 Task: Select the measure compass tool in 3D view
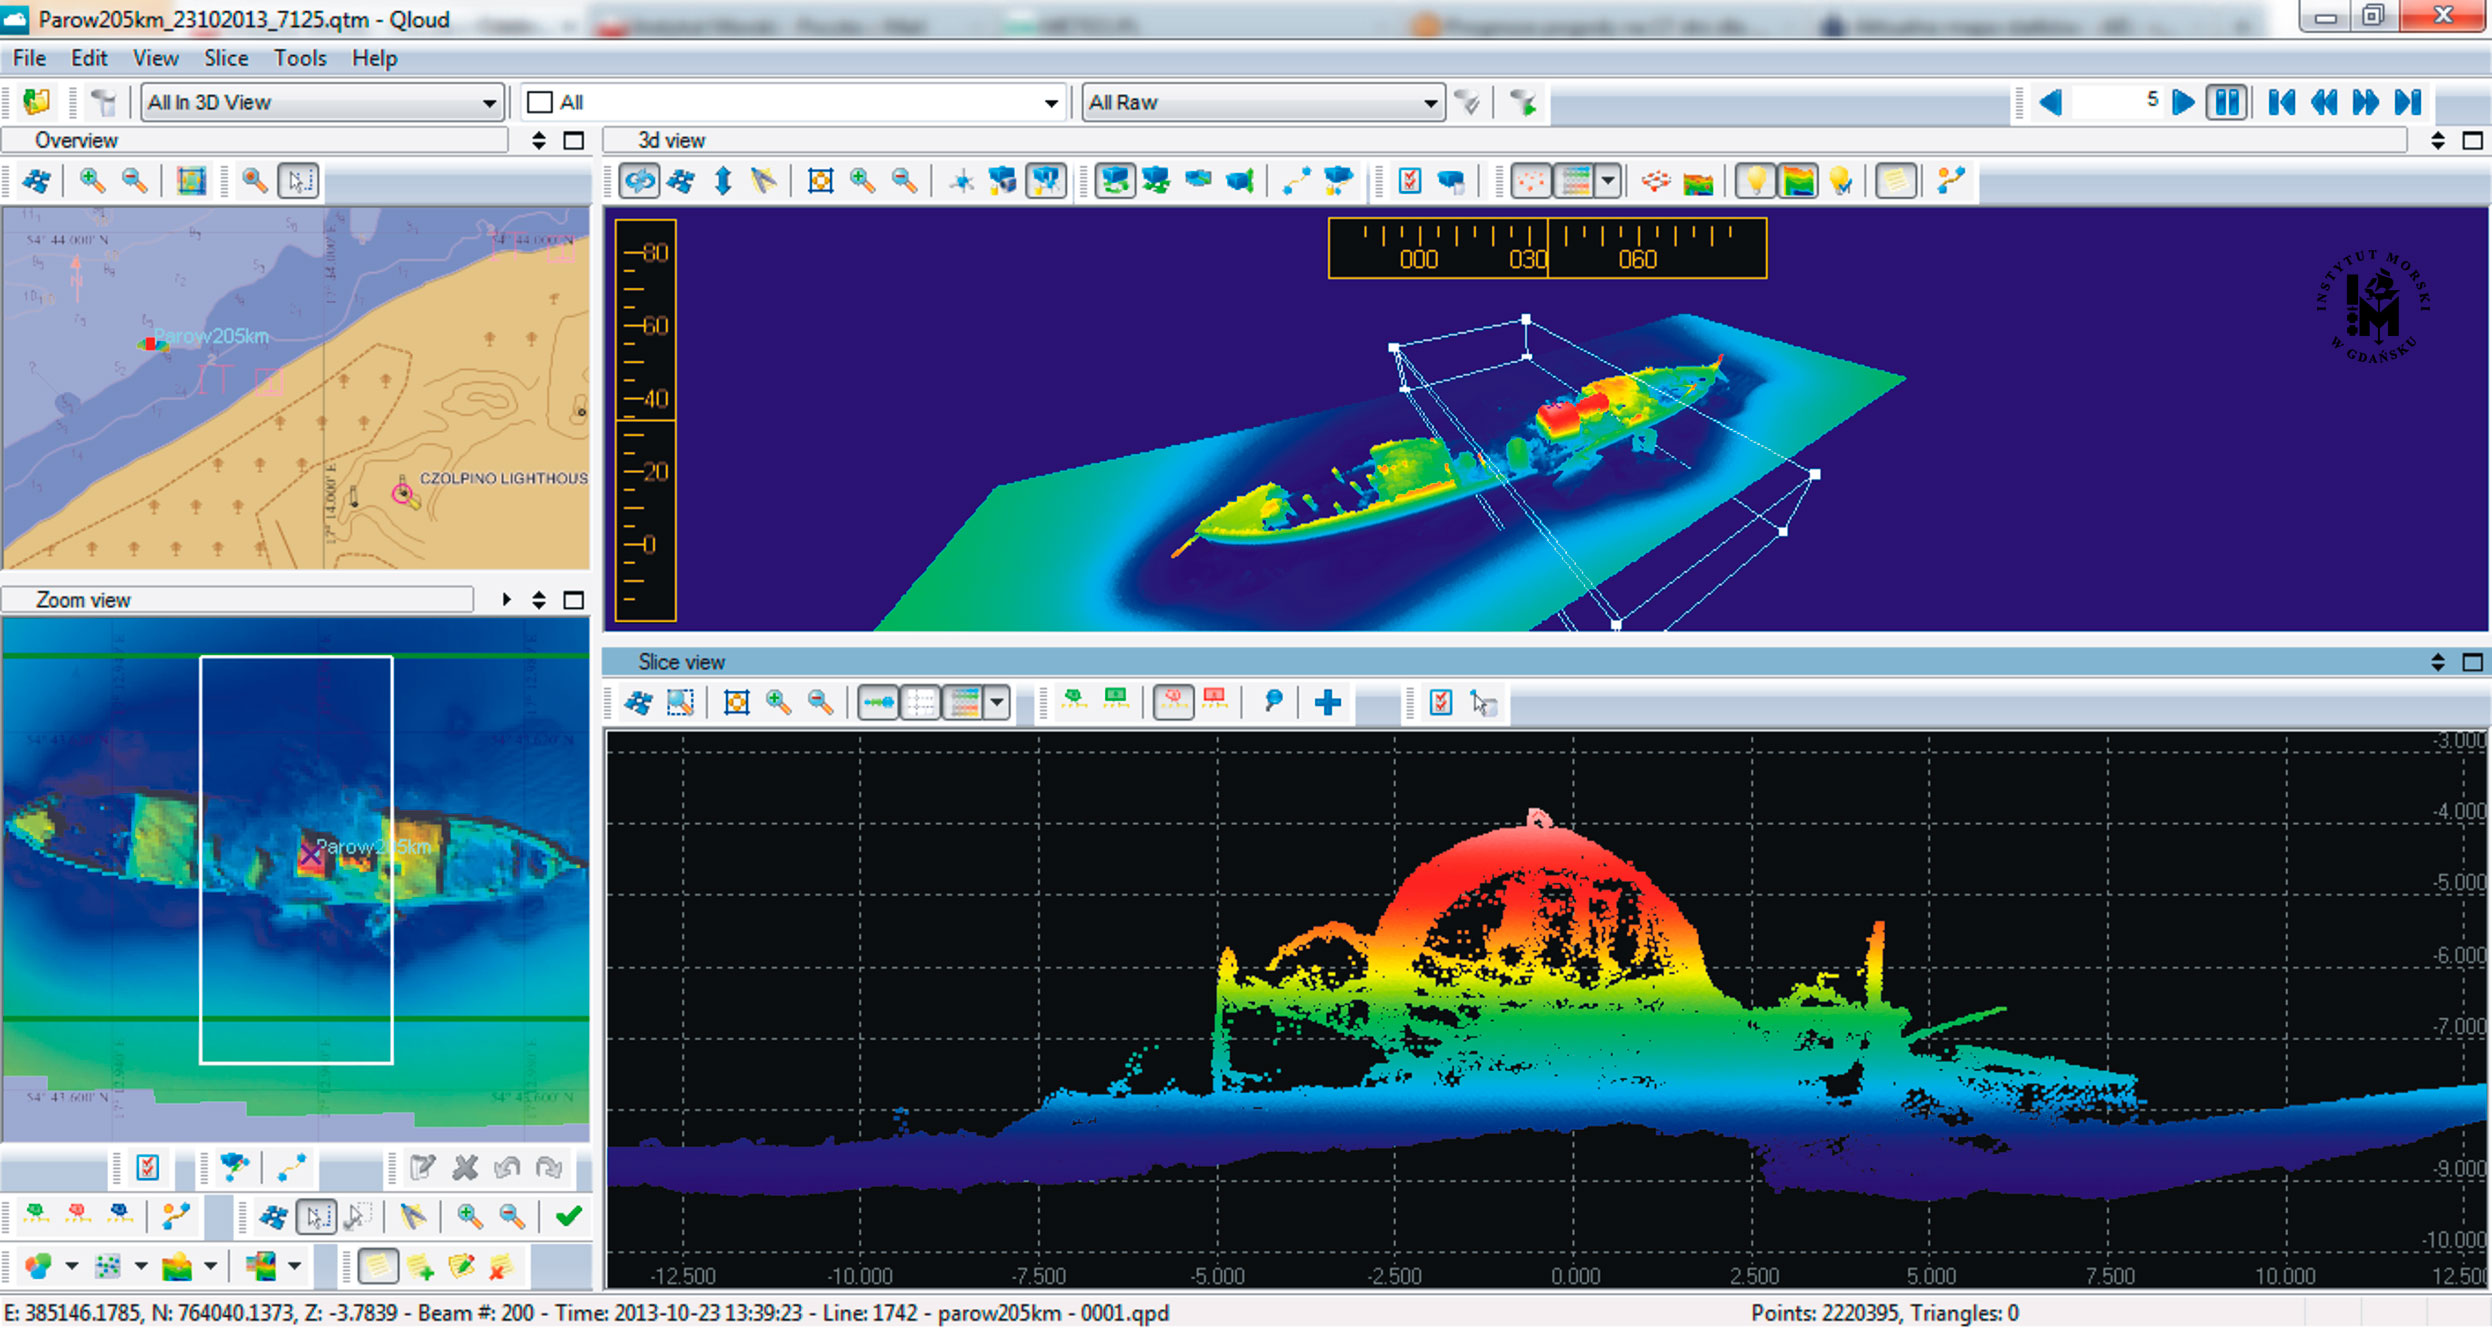tap(764, 181)
